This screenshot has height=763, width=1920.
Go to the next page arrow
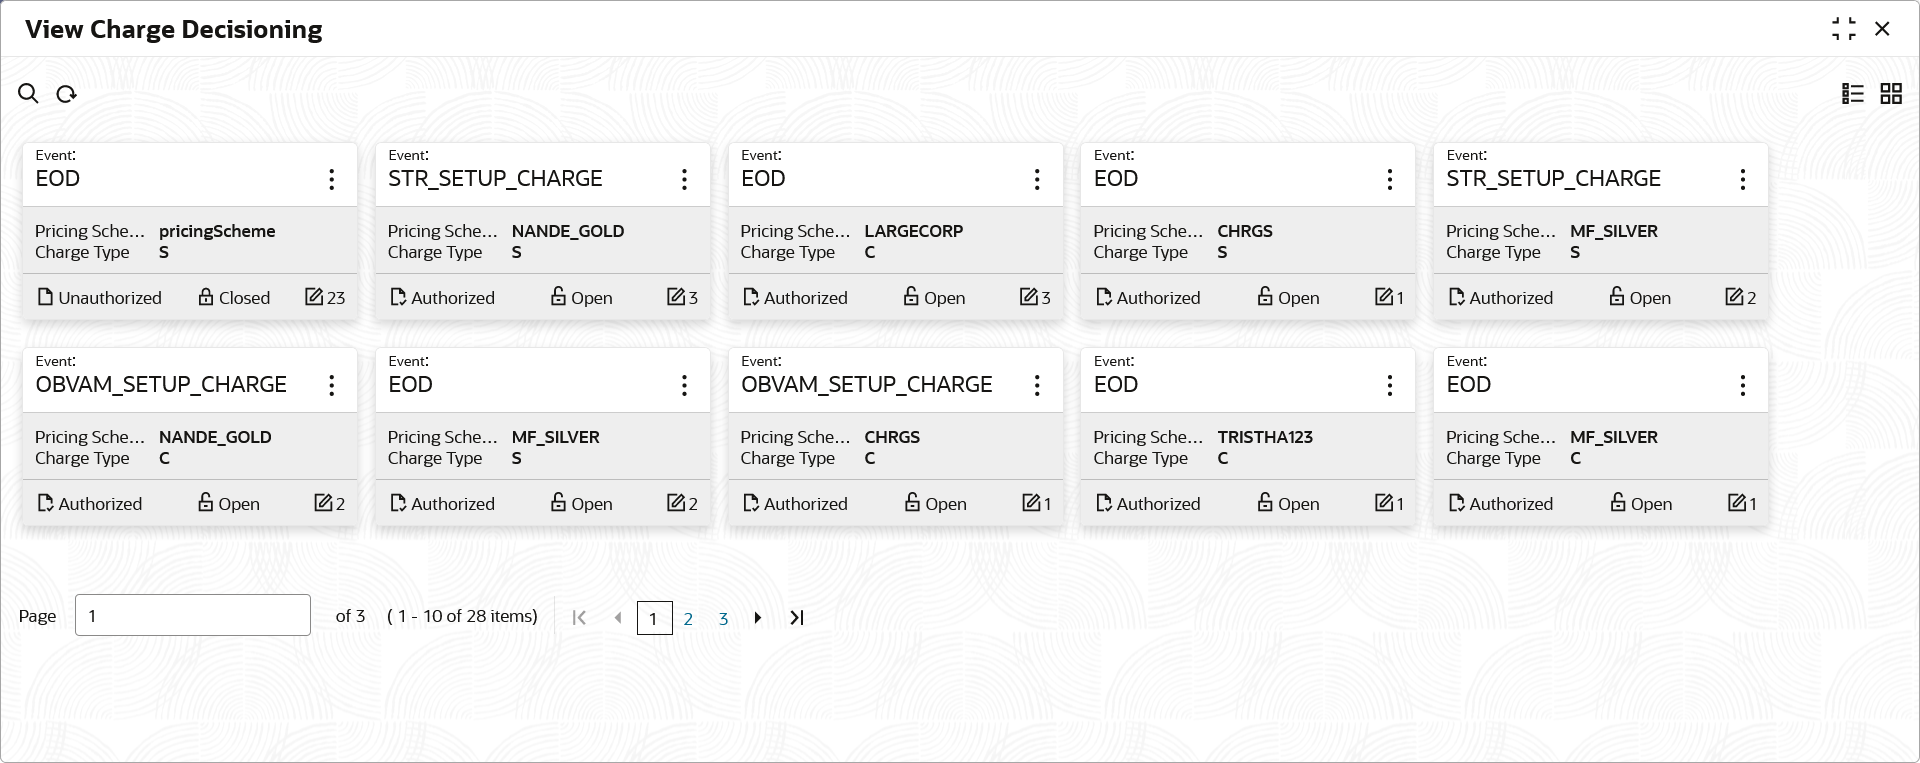coord(758,618)
